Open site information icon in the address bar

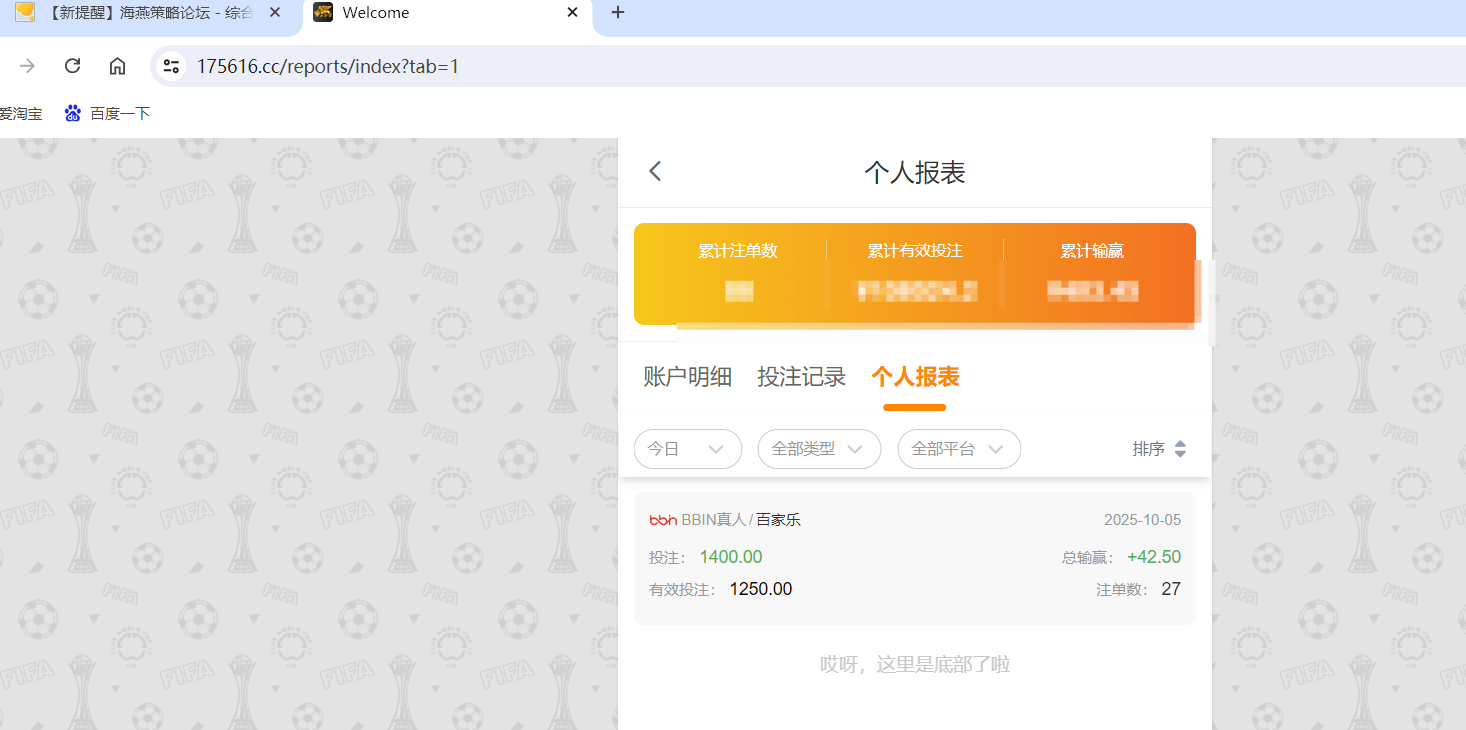(x=170, y=65)
